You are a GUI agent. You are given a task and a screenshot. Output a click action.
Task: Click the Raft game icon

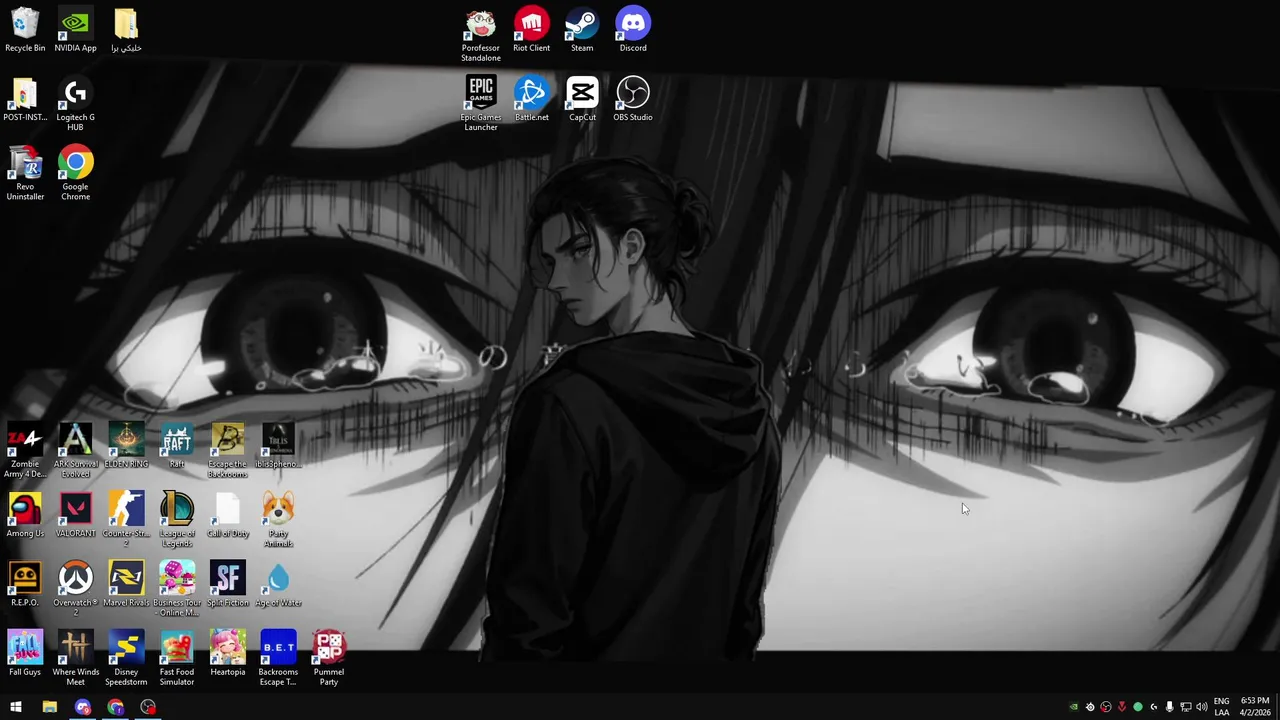177,446
